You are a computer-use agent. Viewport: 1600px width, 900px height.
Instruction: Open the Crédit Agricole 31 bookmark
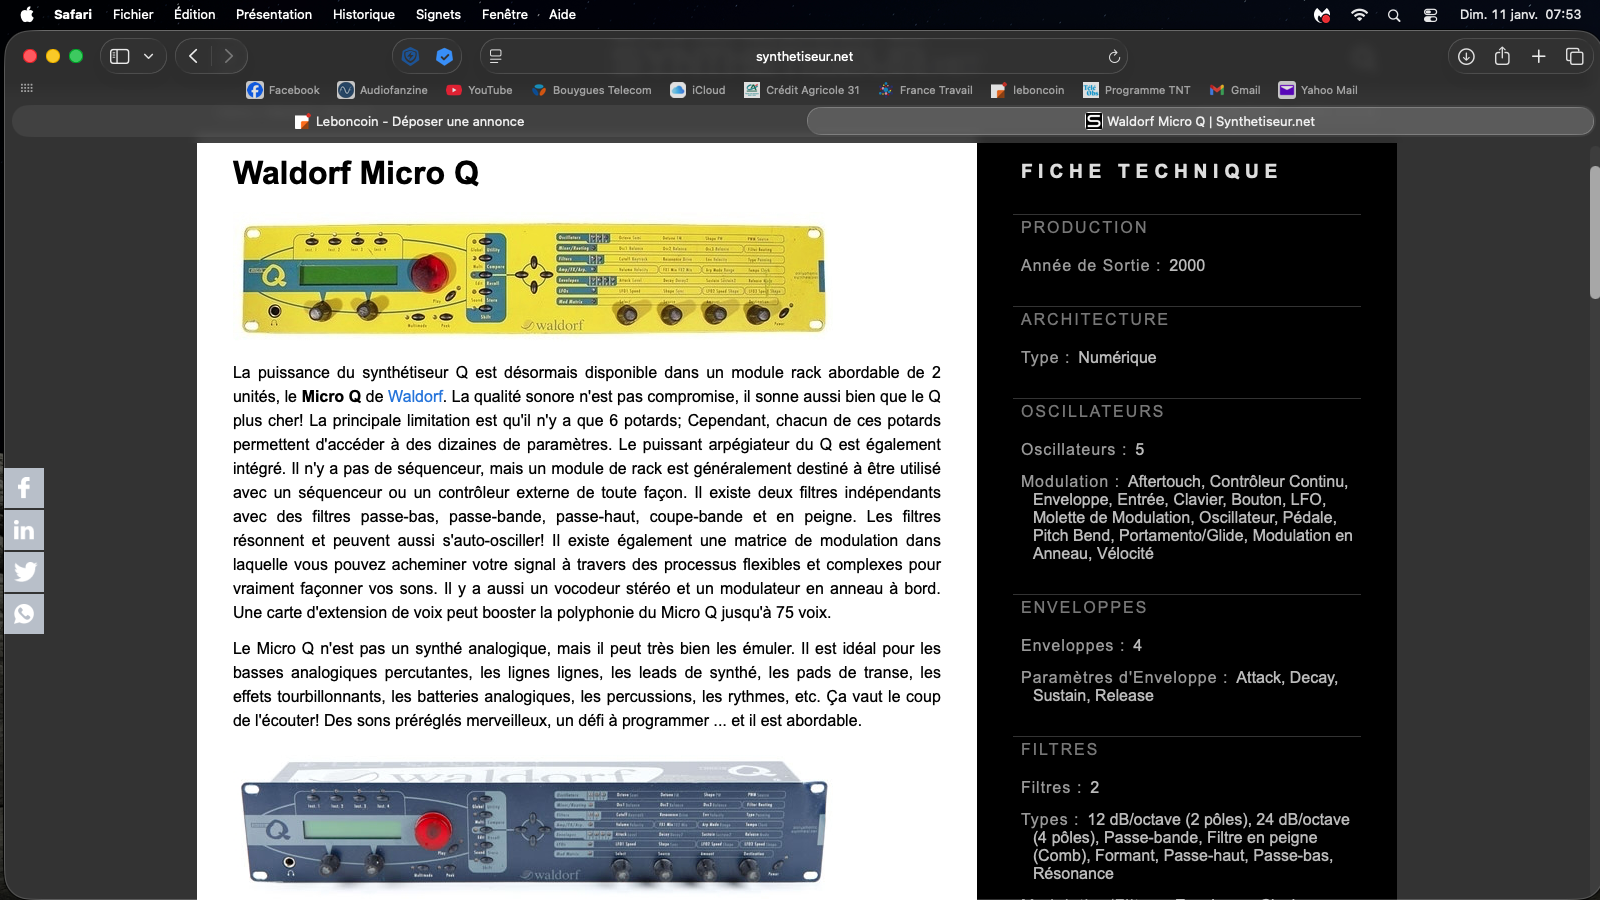coord(802,90)
